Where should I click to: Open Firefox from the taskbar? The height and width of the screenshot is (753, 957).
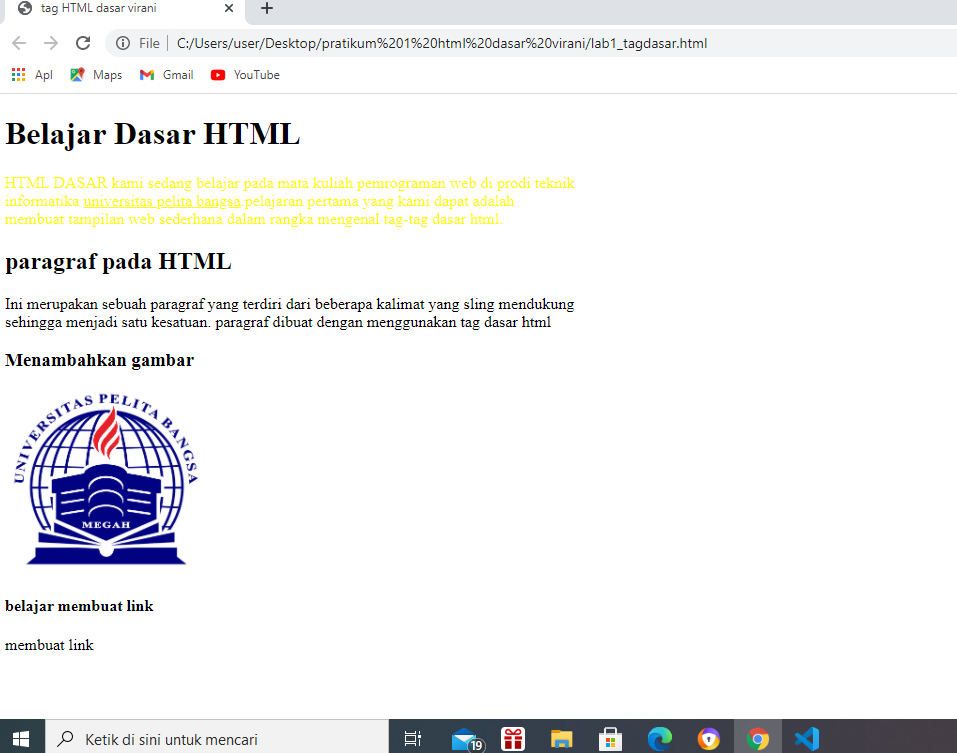point(709,737)
